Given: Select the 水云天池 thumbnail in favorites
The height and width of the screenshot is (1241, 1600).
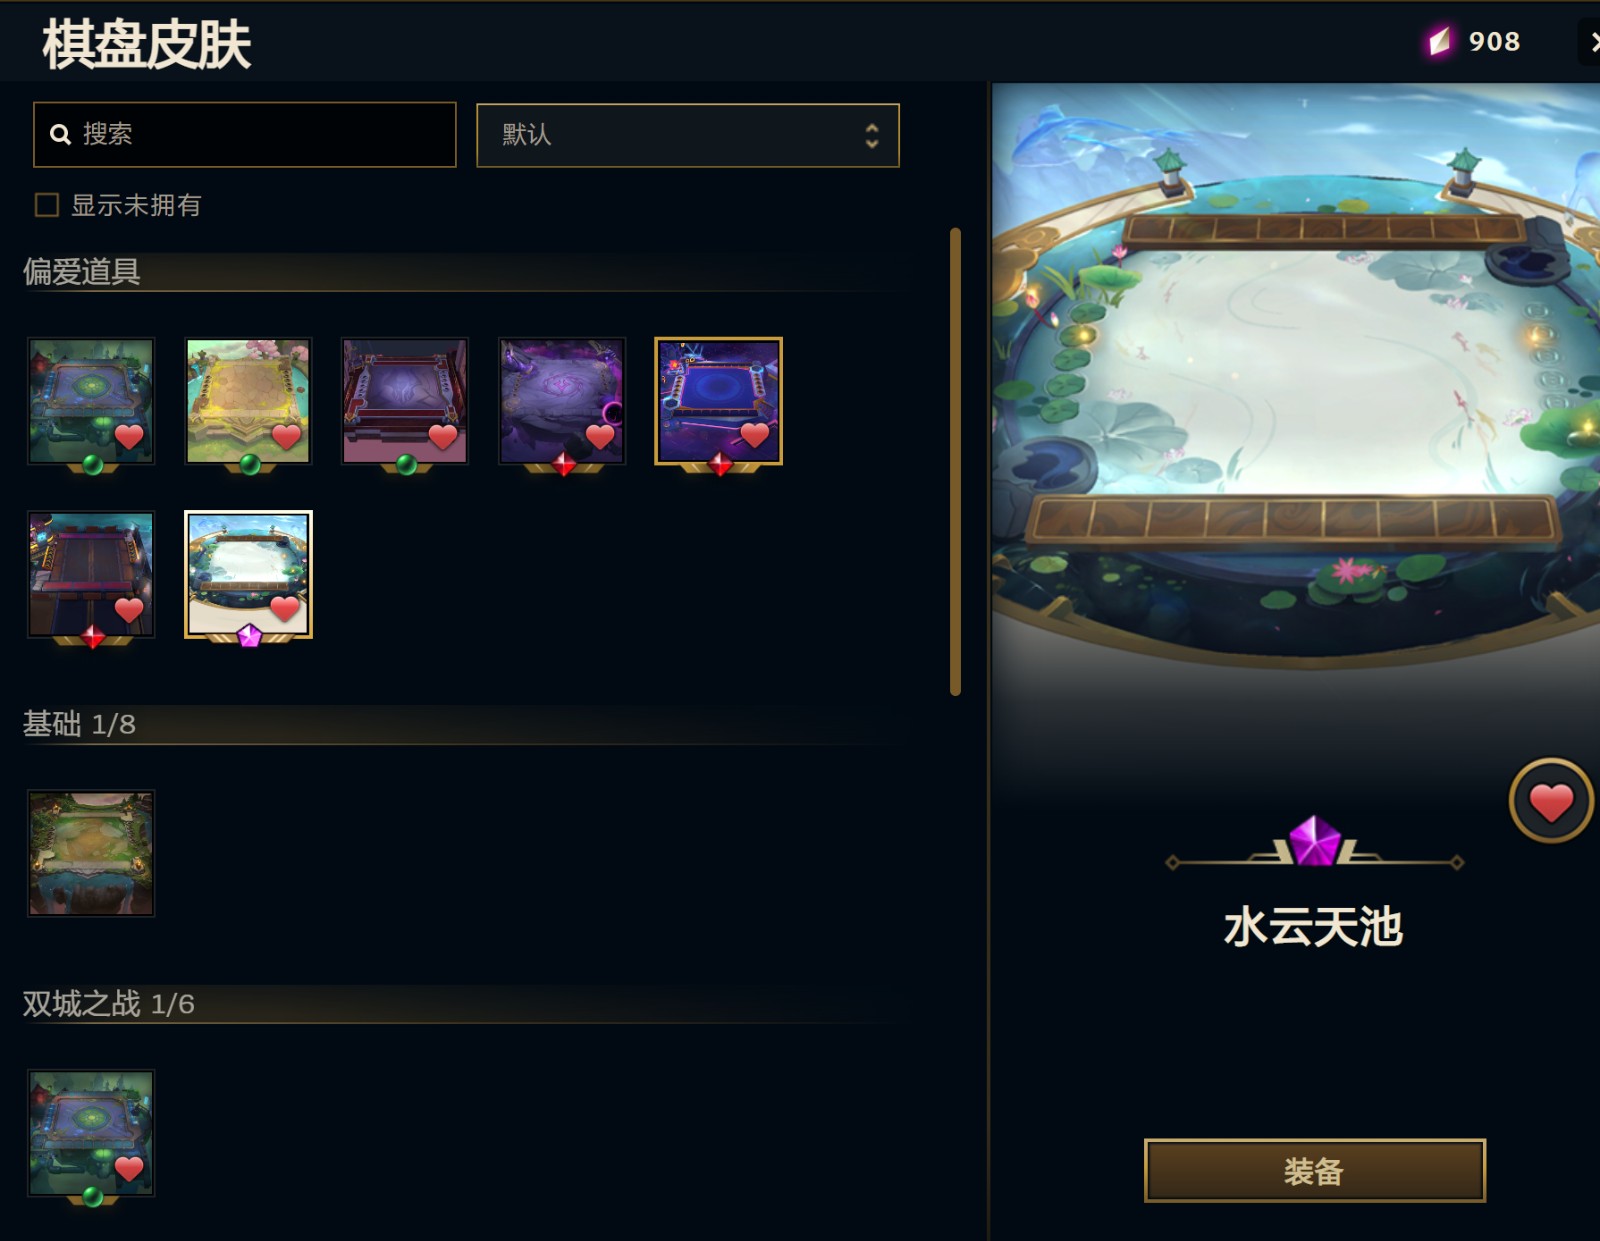Looking at the screenshot, I should [248, 574].
